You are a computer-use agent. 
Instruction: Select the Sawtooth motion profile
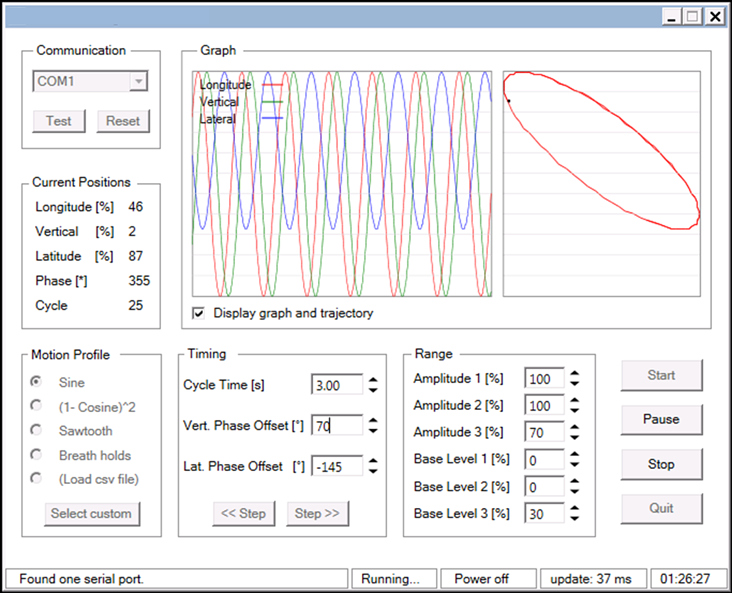point(37,430)
